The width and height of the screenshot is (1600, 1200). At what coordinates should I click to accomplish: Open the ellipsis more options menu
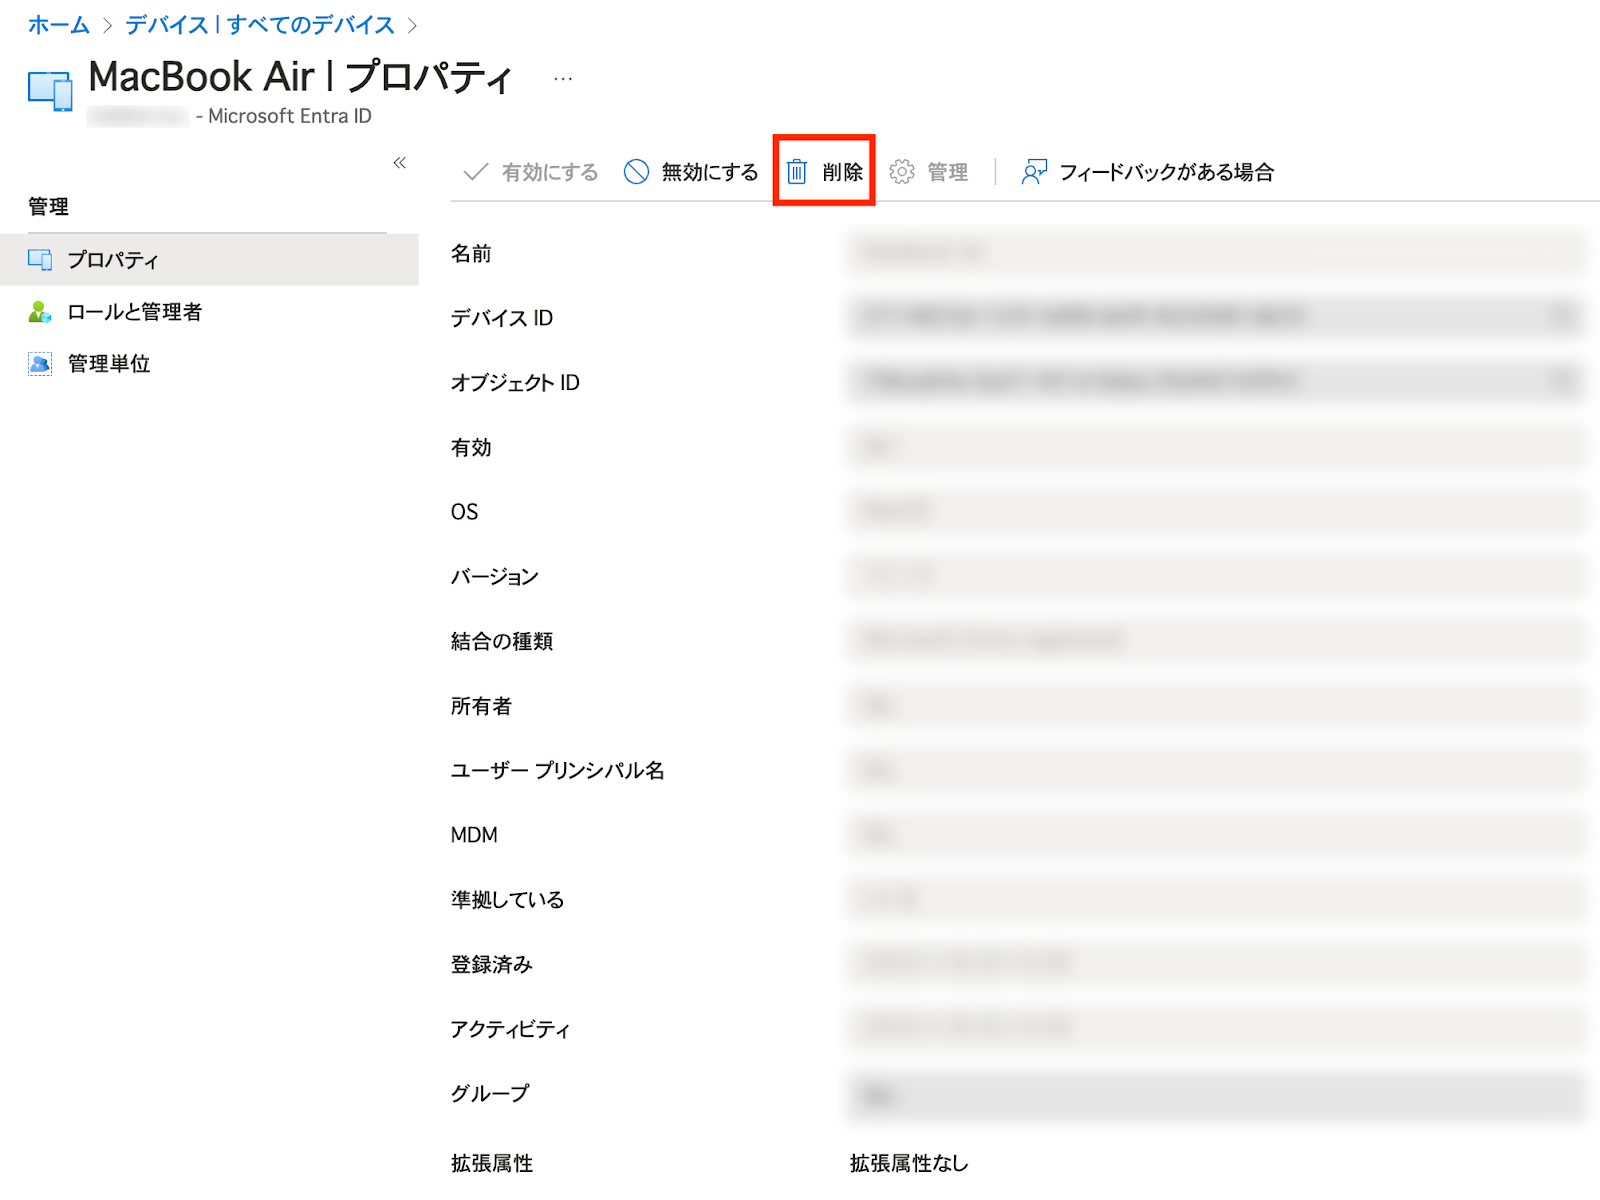pyautogui.click(x=563, y=78)
